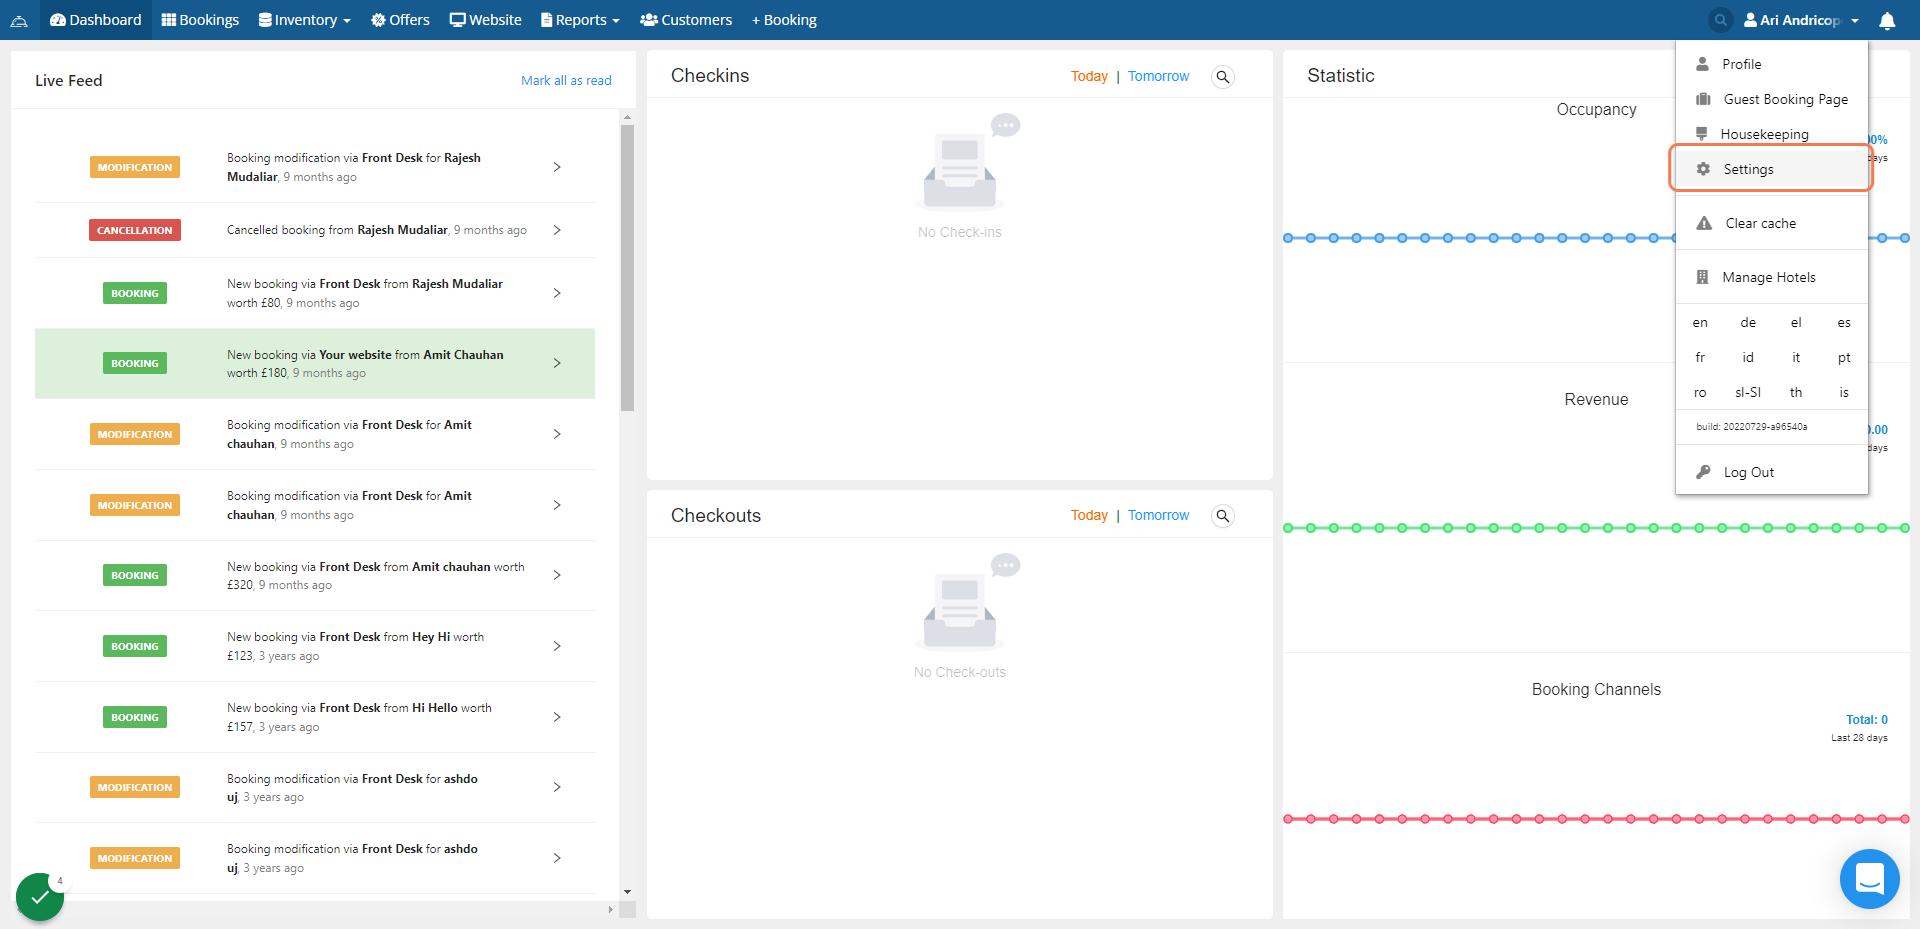
Task: Switch language to sl-SI
Action: (x=1748, y=392)
